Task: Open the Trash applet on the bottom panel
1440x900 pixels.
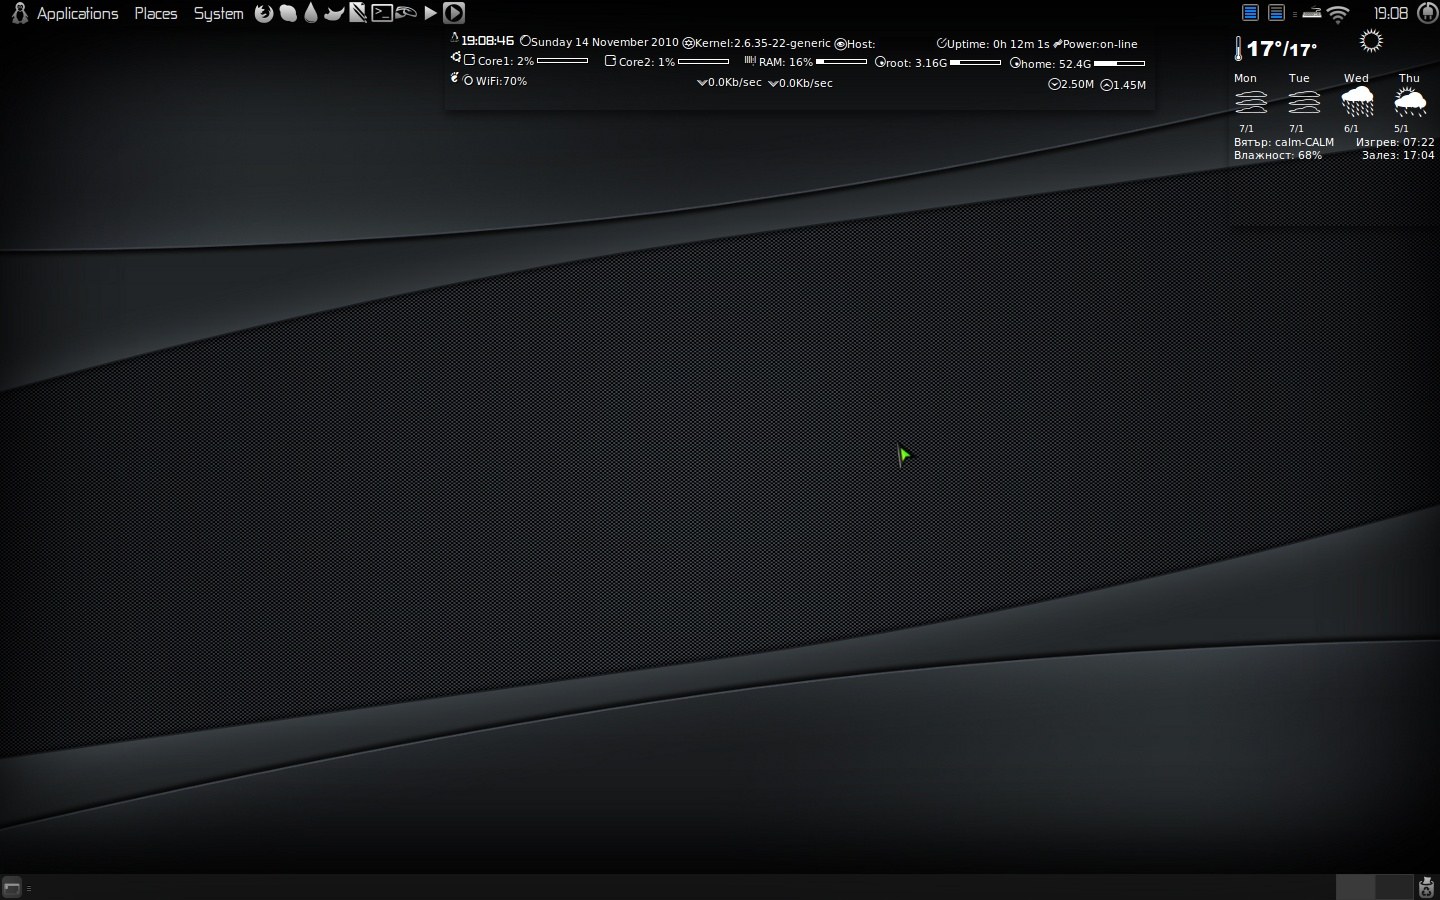Action: tap(1427, 886)
